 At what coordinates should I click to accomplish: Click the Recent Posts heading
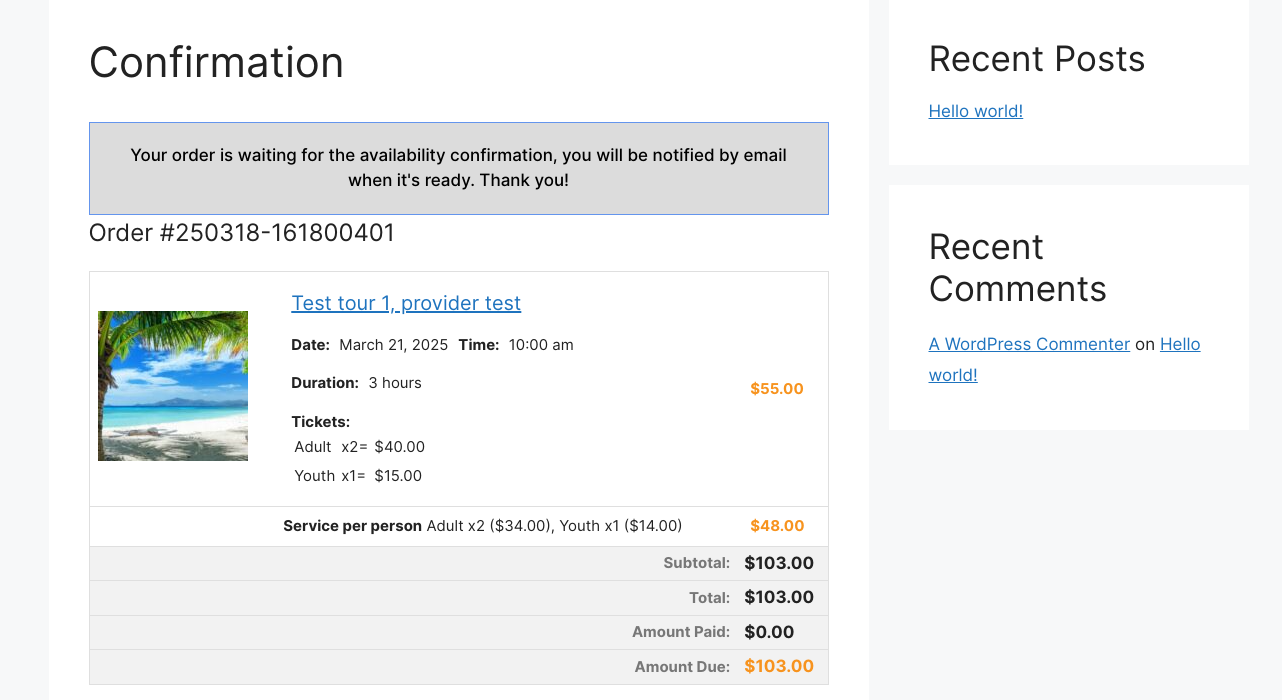(x=1037, y=59)
